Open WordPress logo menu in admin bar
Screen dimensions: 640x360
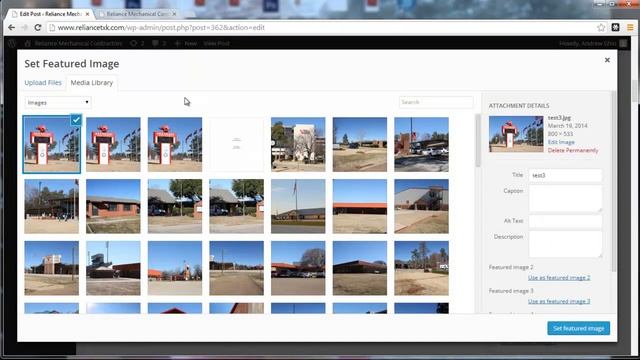pyautogui.click(x=11, y=43)
